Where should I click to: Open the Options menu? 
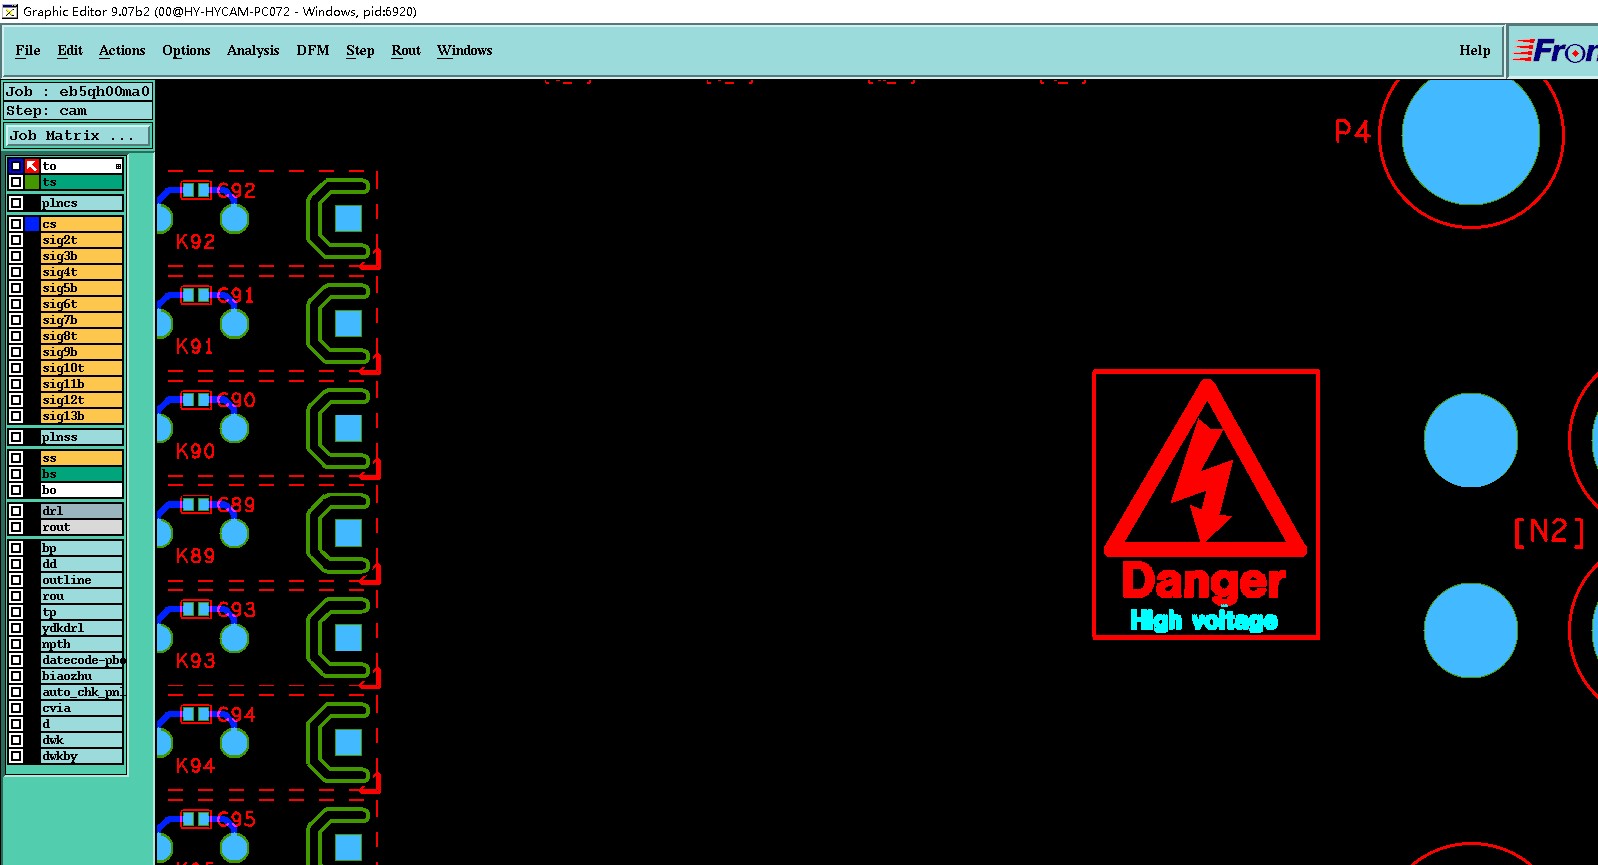pos(186,50)
